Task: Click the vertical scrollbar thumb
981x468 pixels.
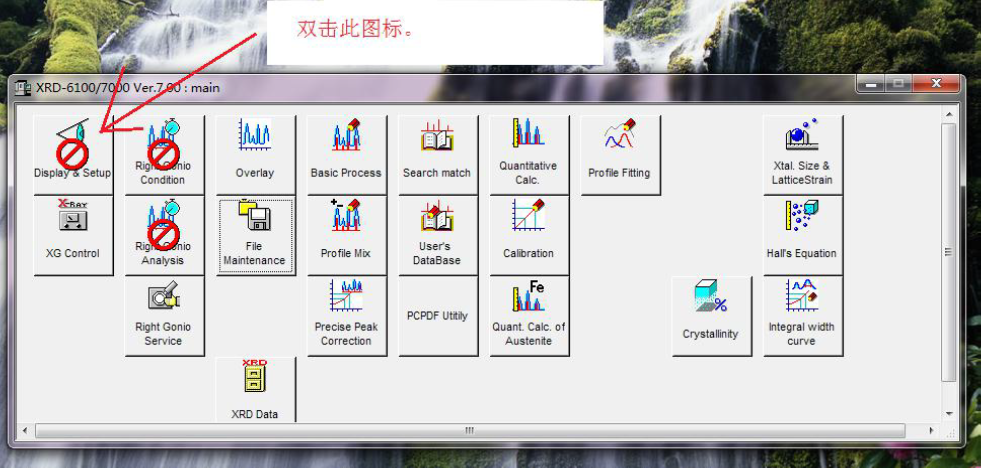Action: [x=949, y=252]
